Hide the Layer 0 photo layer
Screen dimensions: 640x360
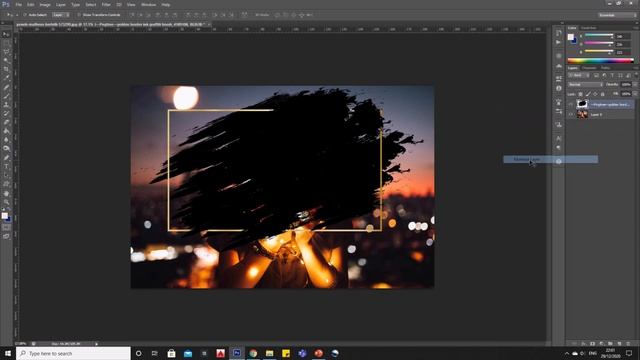[571, 115]
